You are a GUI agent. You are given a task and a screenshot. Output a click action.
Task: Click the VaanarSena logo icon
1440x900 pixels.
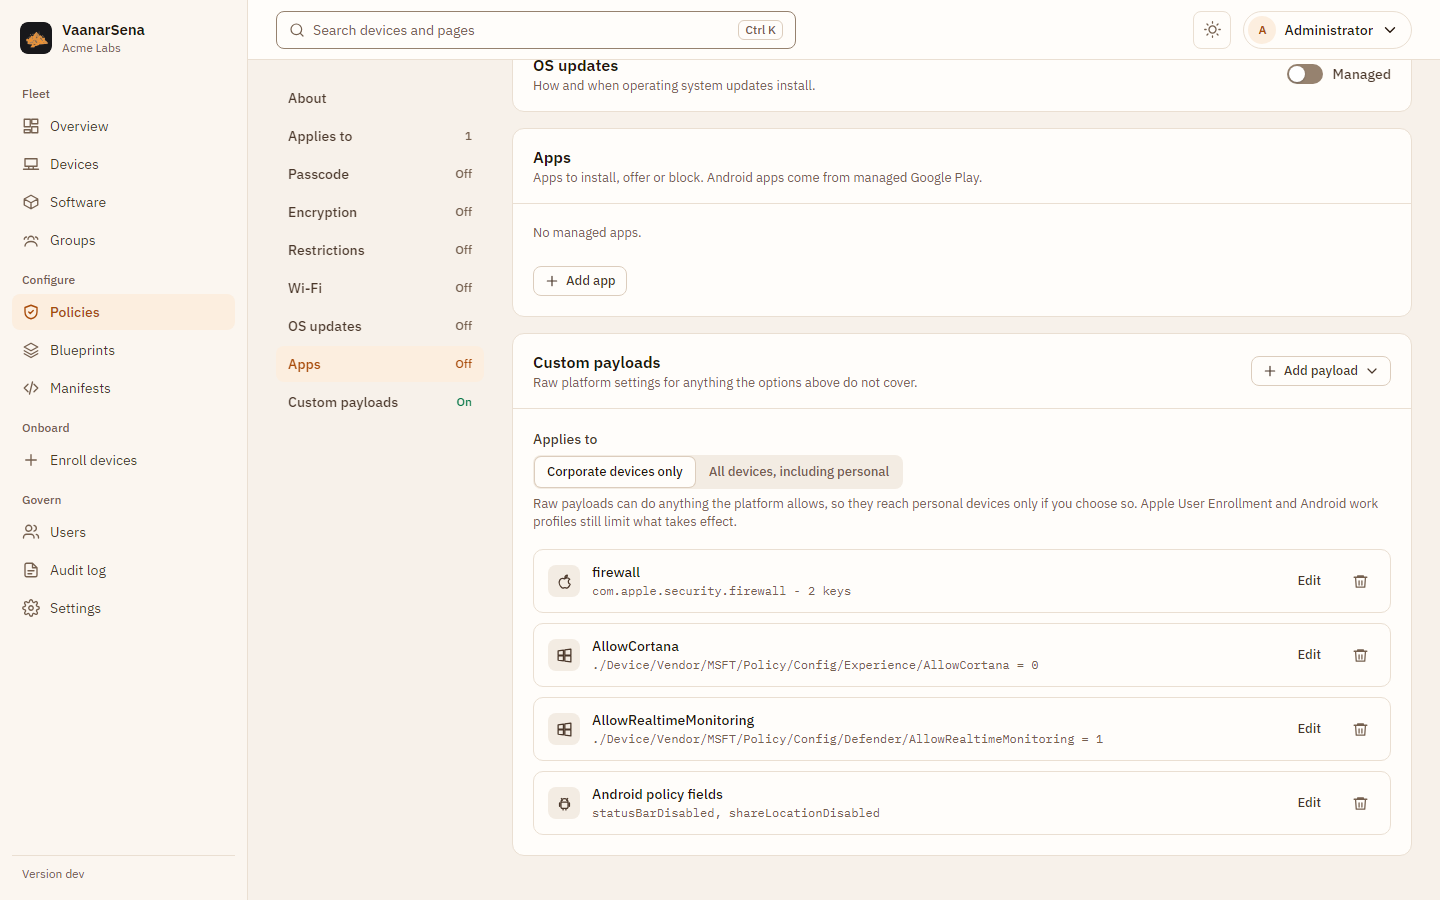coord(36,38)
